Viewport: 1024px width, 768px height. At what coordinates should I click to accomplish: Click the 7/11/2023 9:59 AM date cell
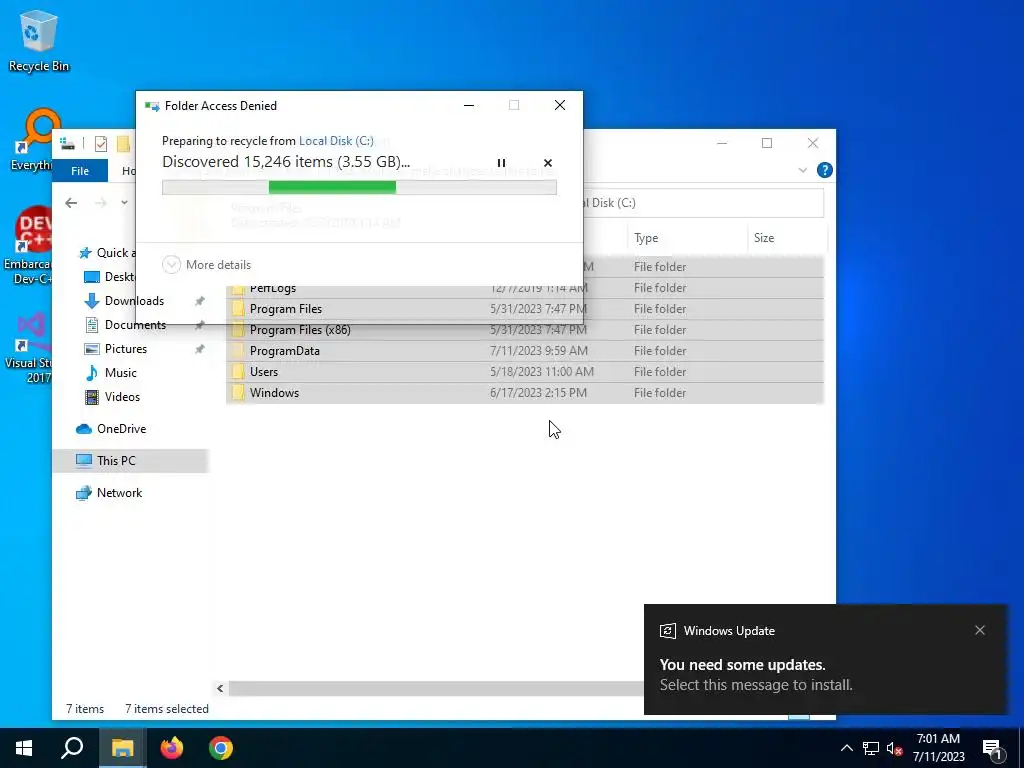[x=539, y=351]
